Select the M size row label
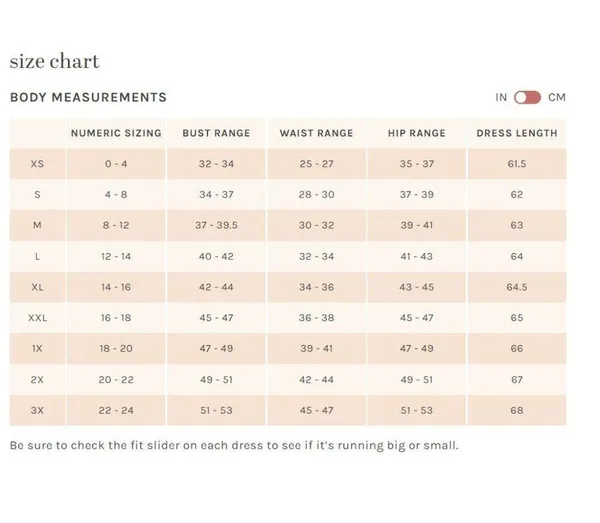Viewport: 600px width, 523px height. [37, 225]
